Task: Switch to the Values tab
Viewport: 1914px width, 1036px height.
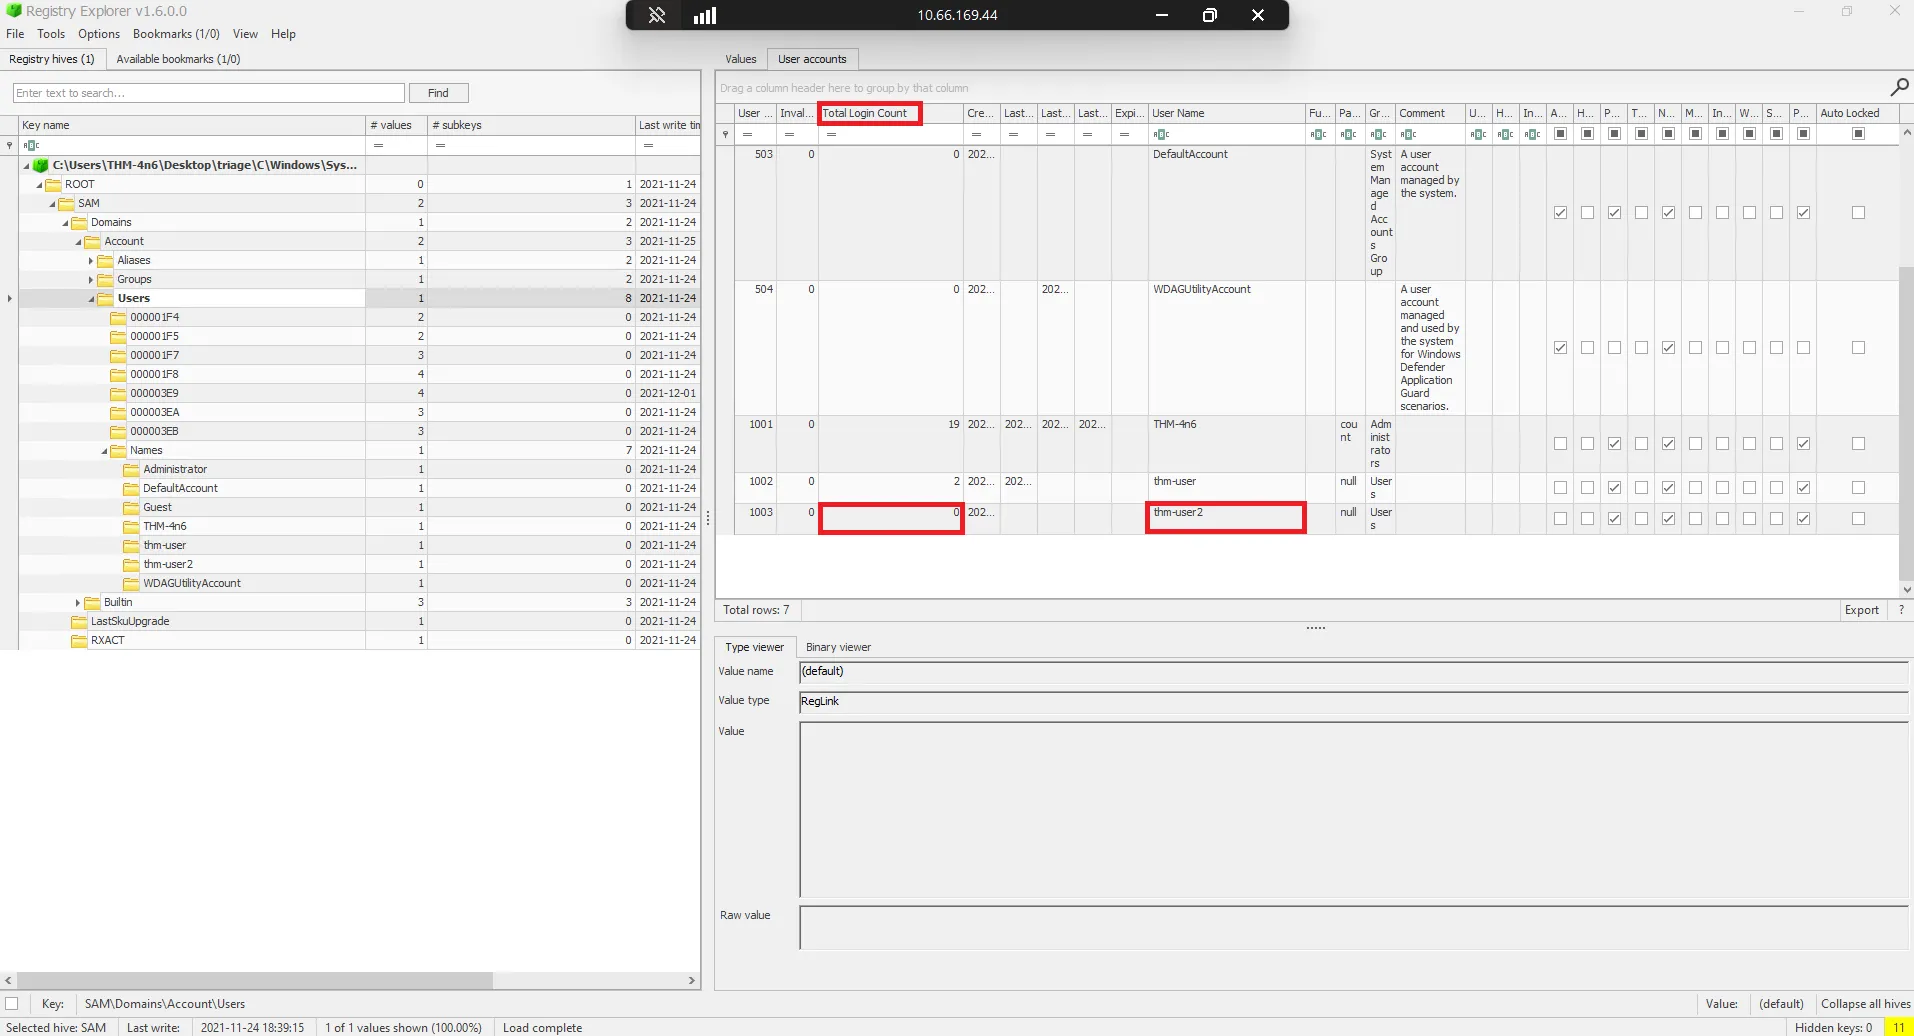Action: point(741,59)
